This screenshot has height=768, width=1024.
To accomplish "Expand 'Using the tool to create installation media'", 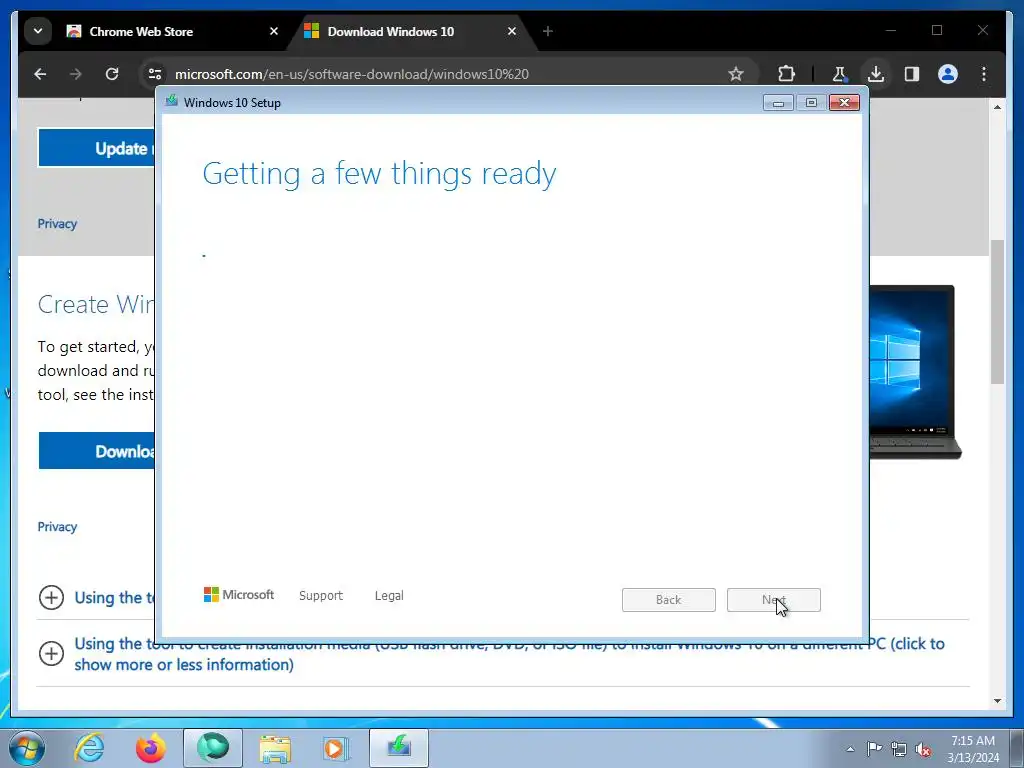I will 51,654.
